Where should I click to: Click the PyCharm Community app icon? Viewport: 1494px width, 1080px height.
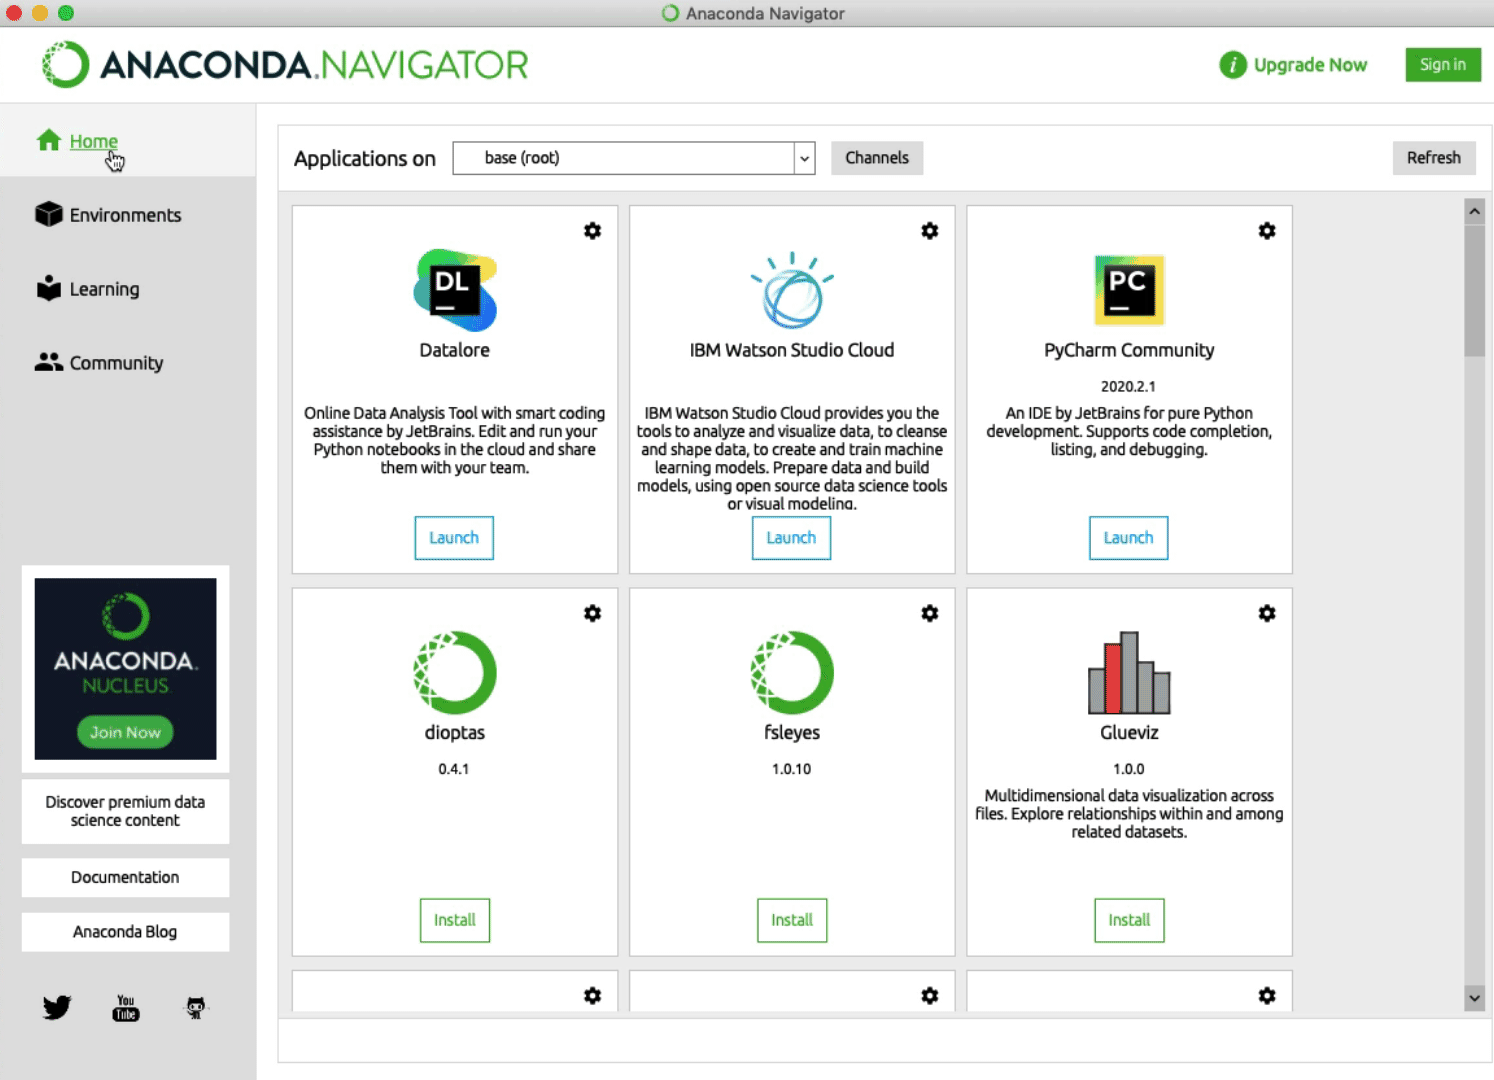pyautogui.click(x=1128, y=290)
